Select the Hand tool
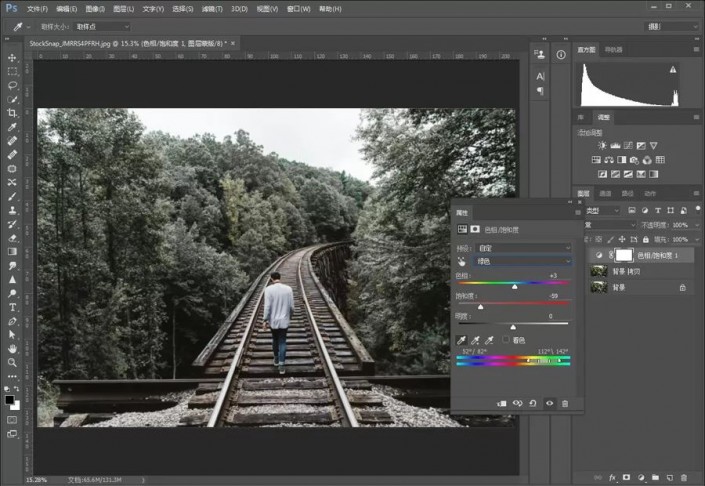The height and width of the screenshot is (486, 705). 12,349
